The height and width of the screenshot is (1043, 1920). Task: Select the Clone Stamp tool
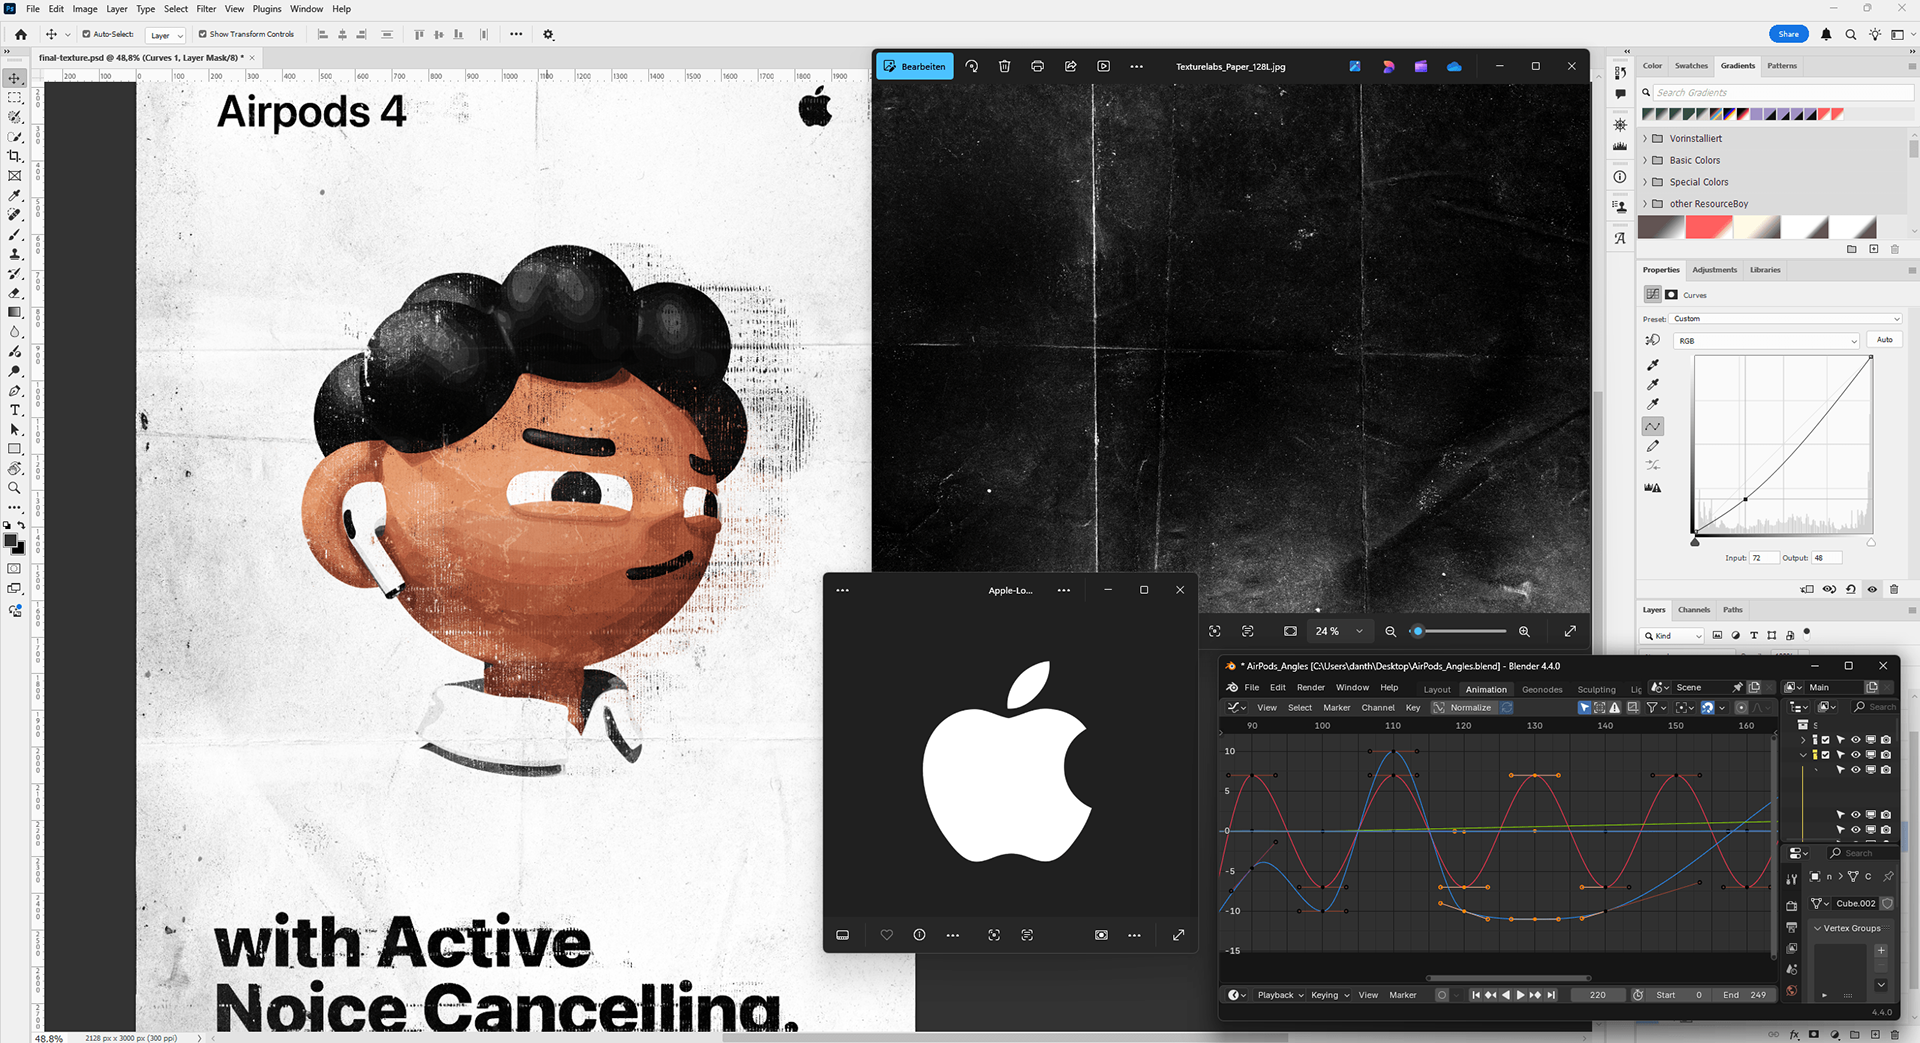[14, 254]
